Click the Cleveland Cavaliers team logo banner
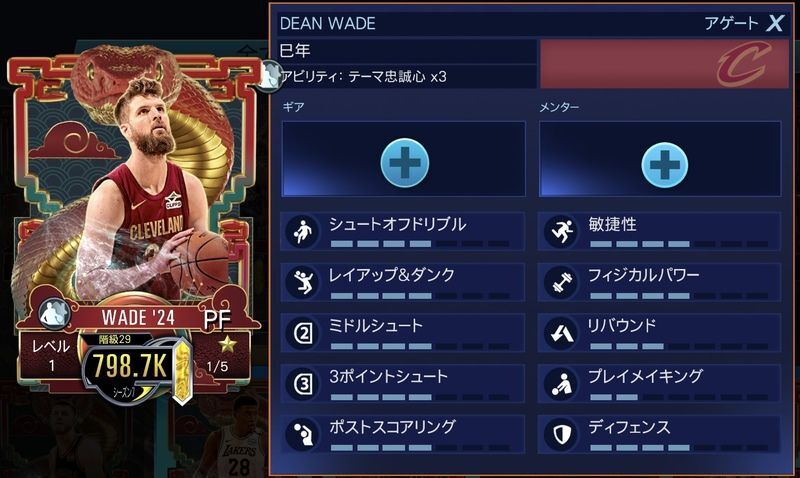Viewport: 800px width, 478px height. 664,64
